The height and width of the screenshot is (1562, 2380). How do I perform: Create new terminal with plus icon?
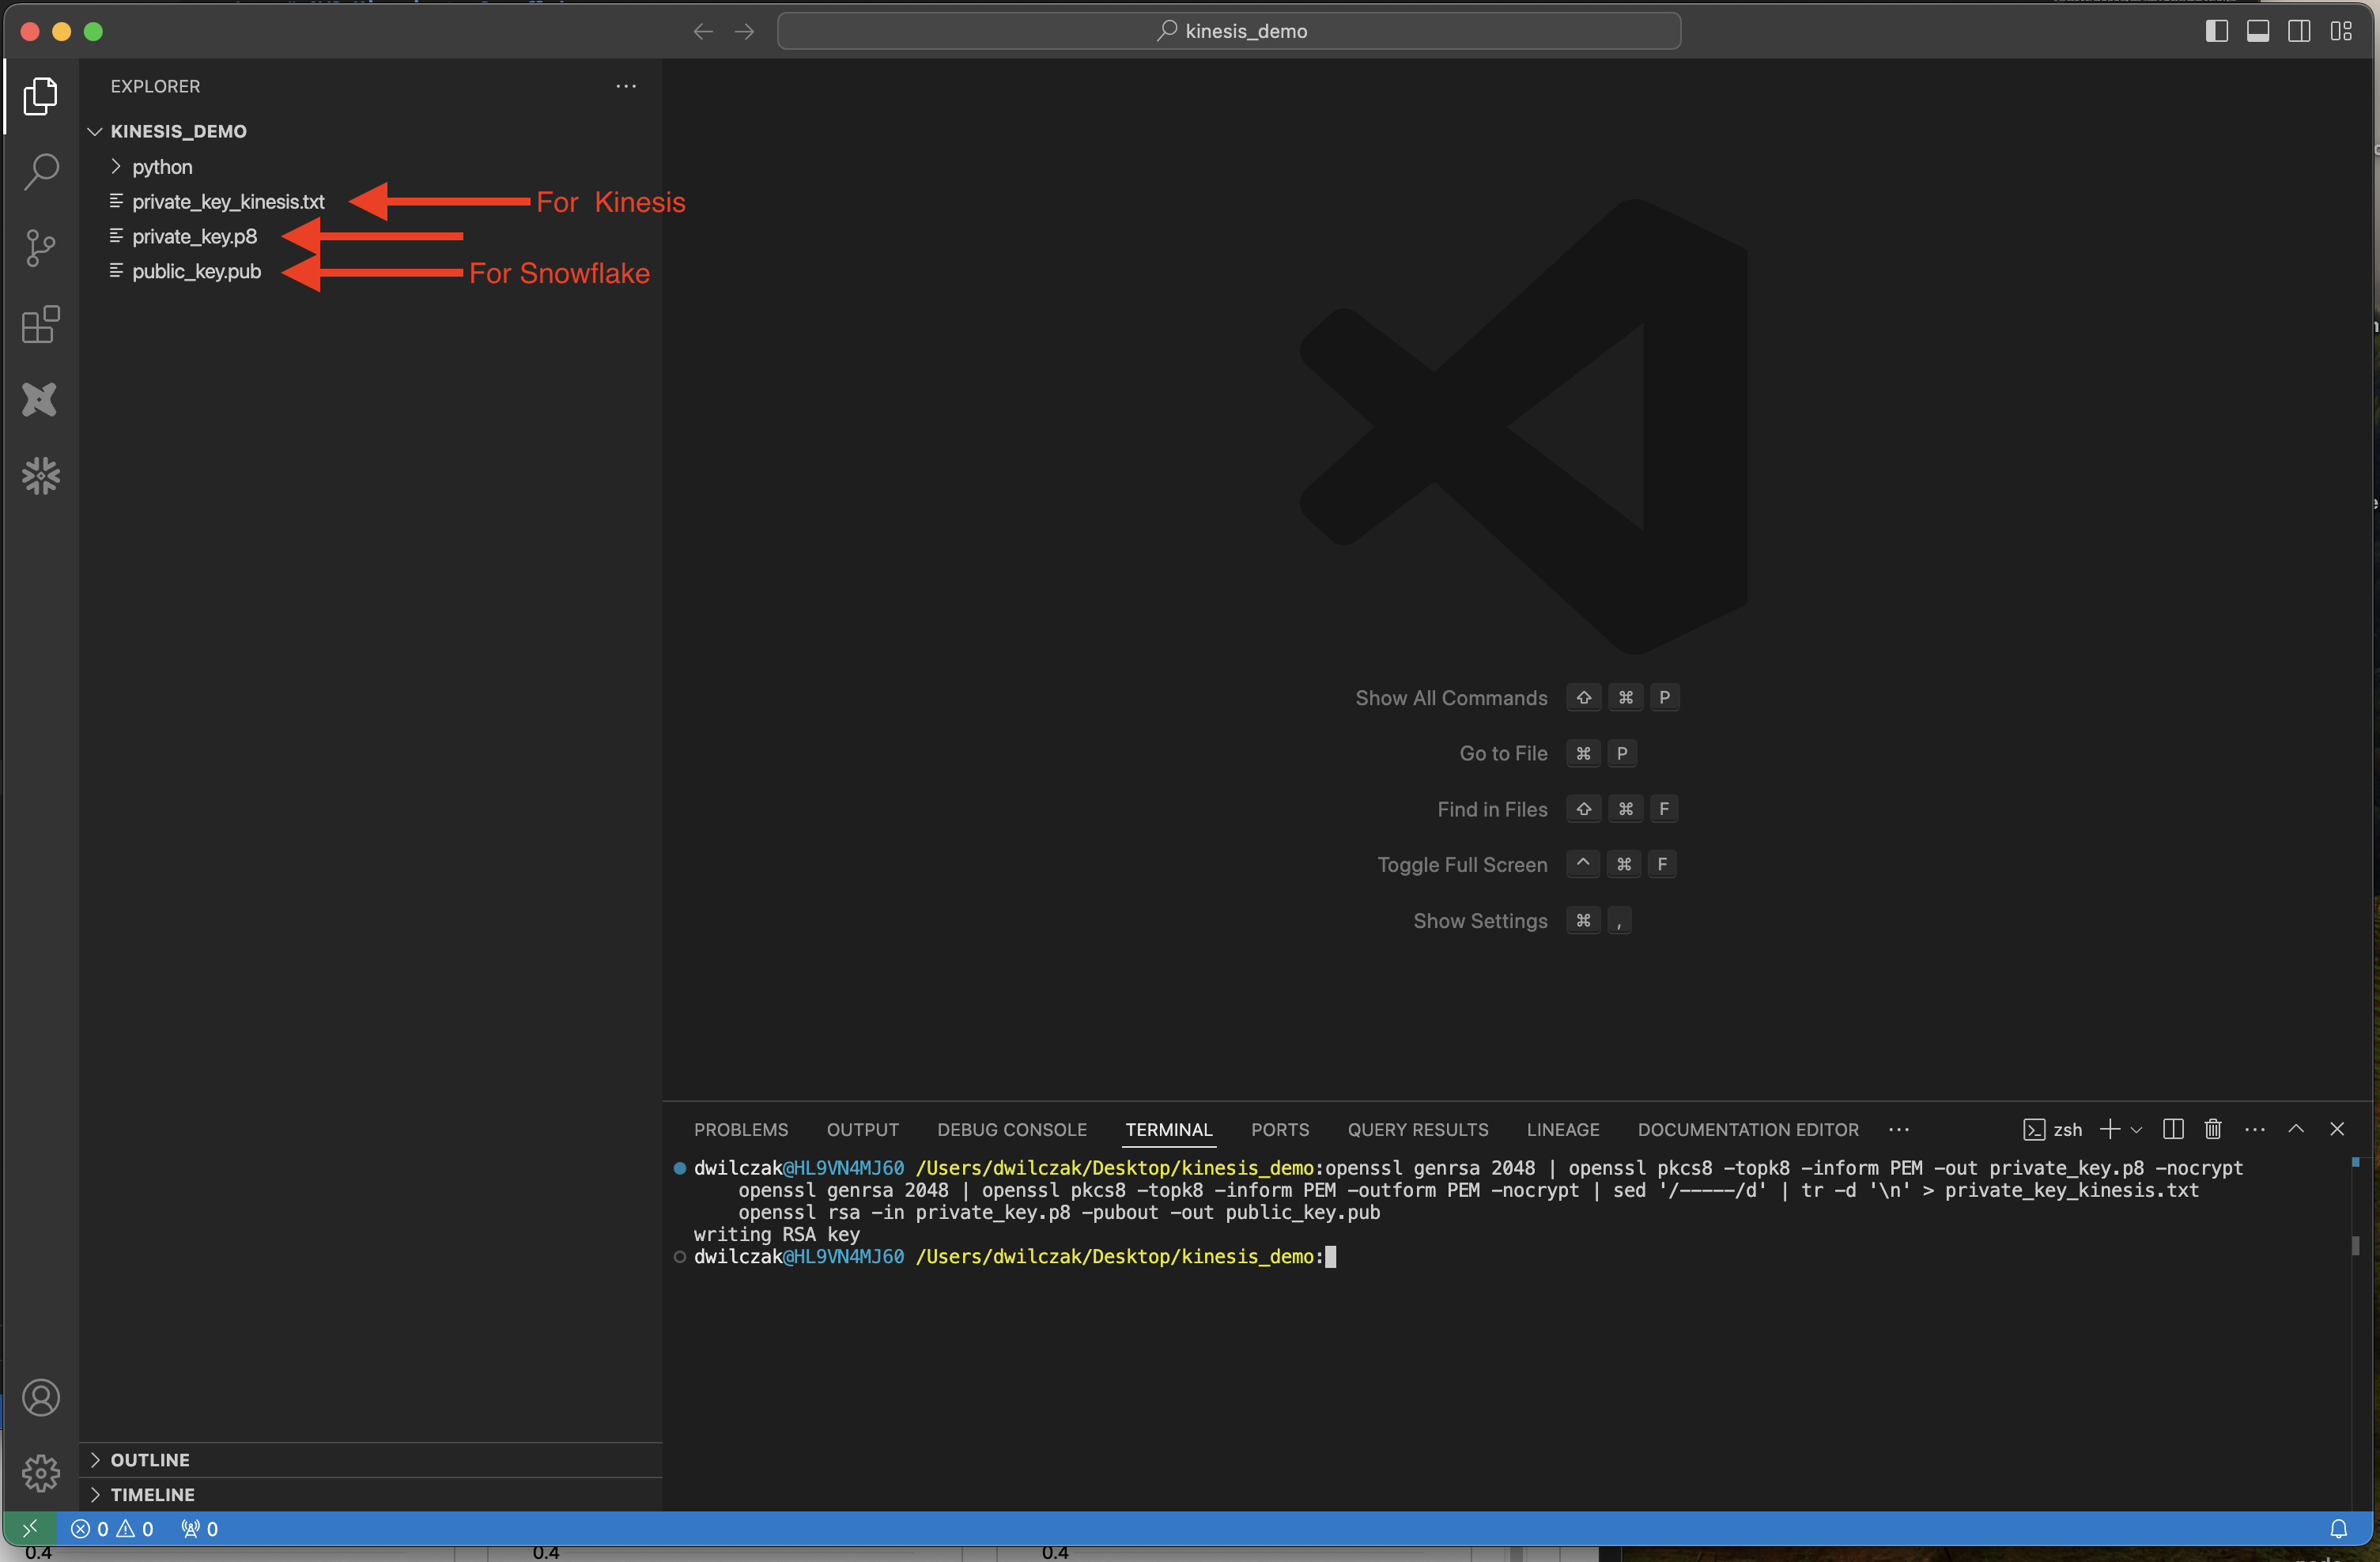(2110, 1129)
